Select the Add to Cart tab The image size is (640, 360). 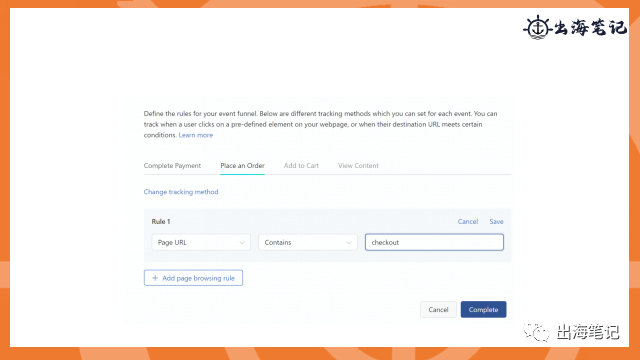[x=301, y=165]
